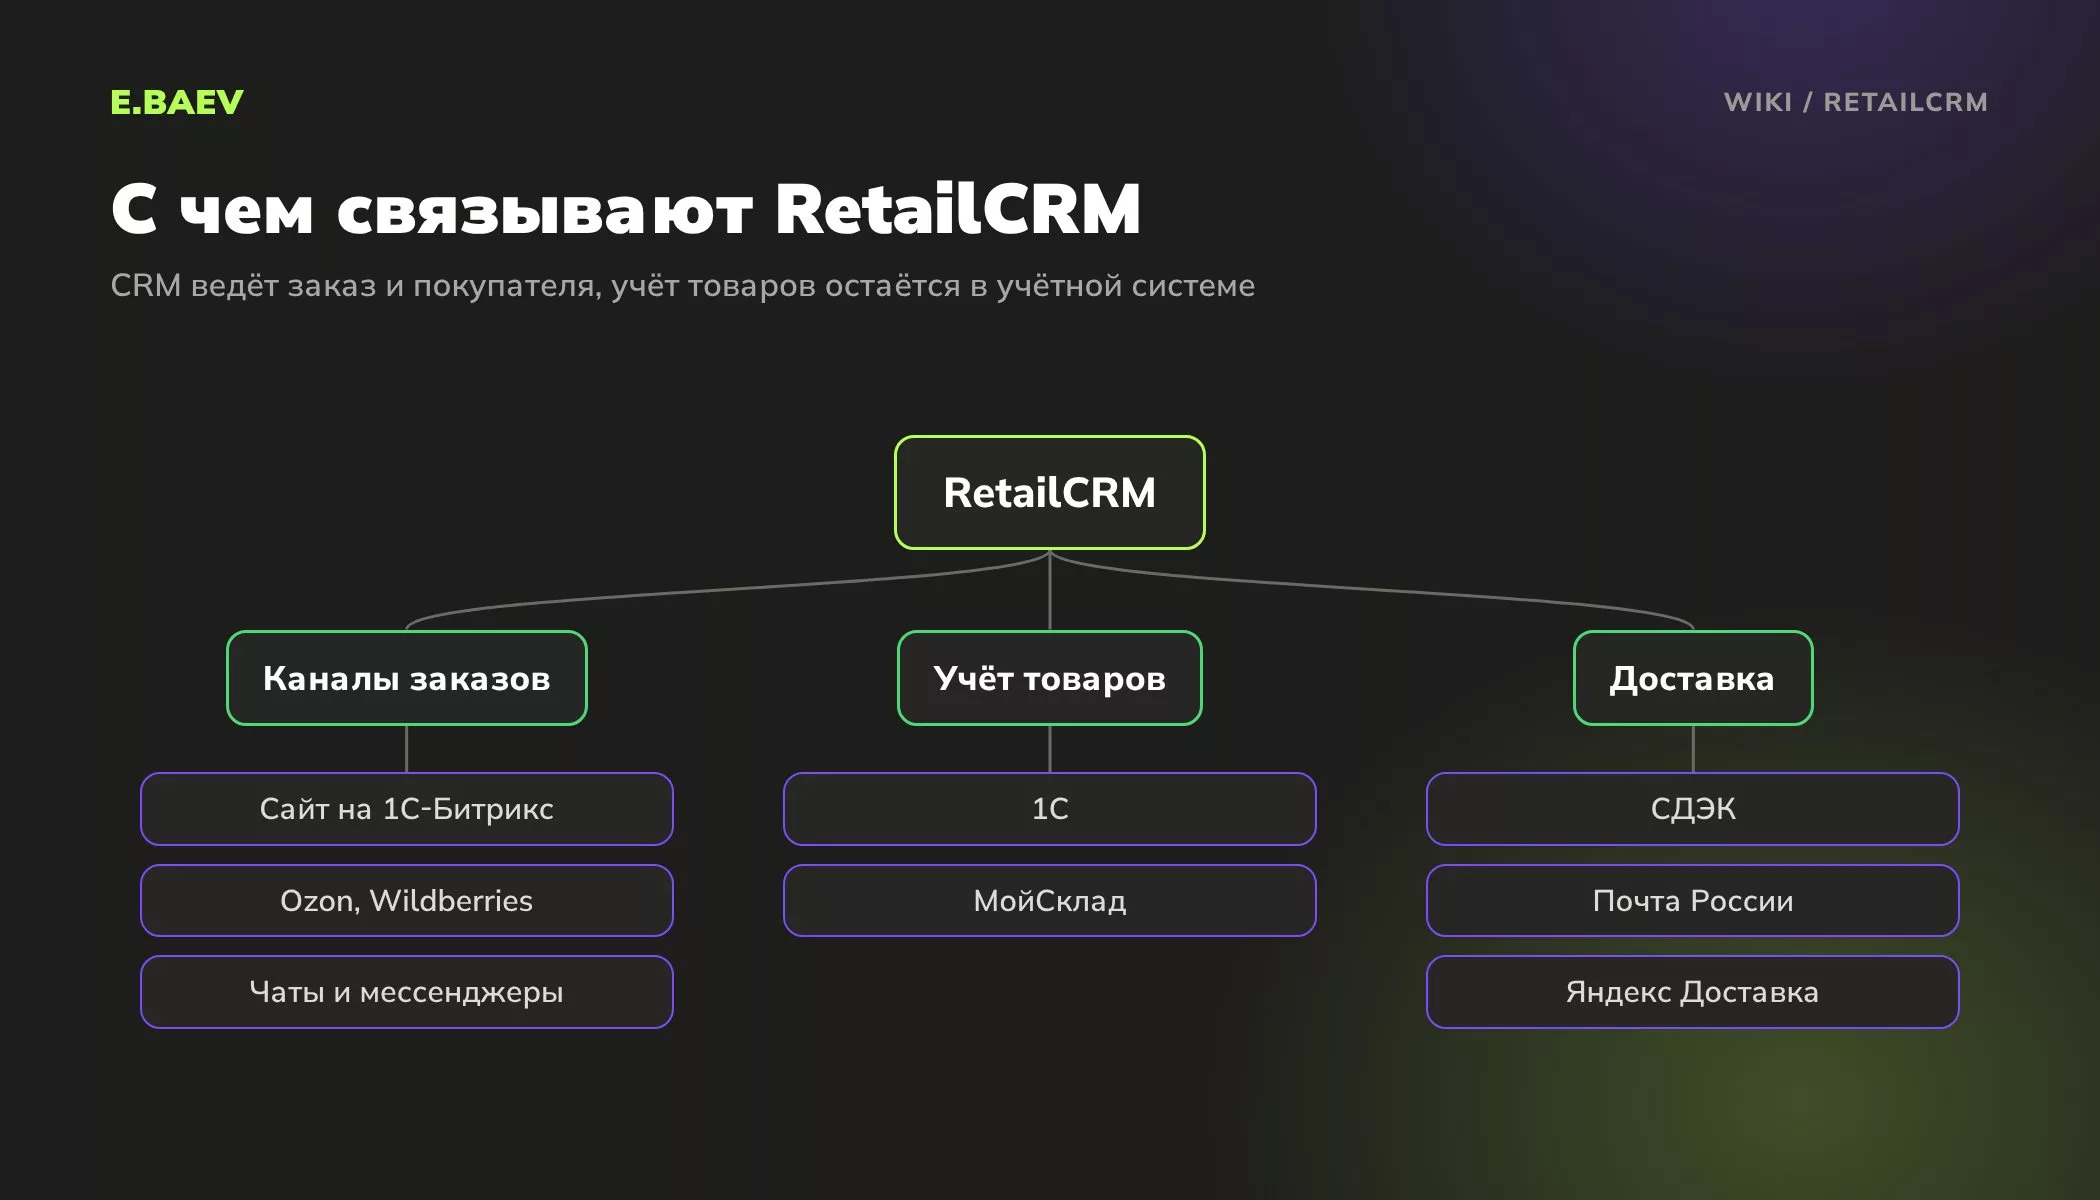This screenshot has height=1200, width=2100.
Task: Click the heading 'С чем связывают RetailCRM'
Action: click(x=626, y=209)
